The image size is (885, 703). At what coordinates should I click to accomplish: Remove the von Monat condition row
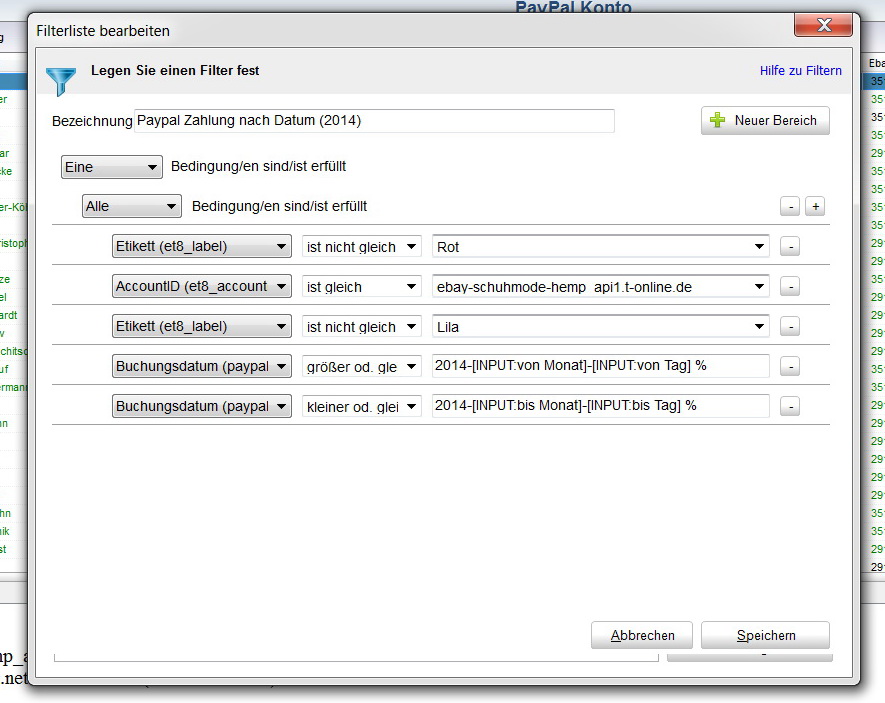point(790,367)
